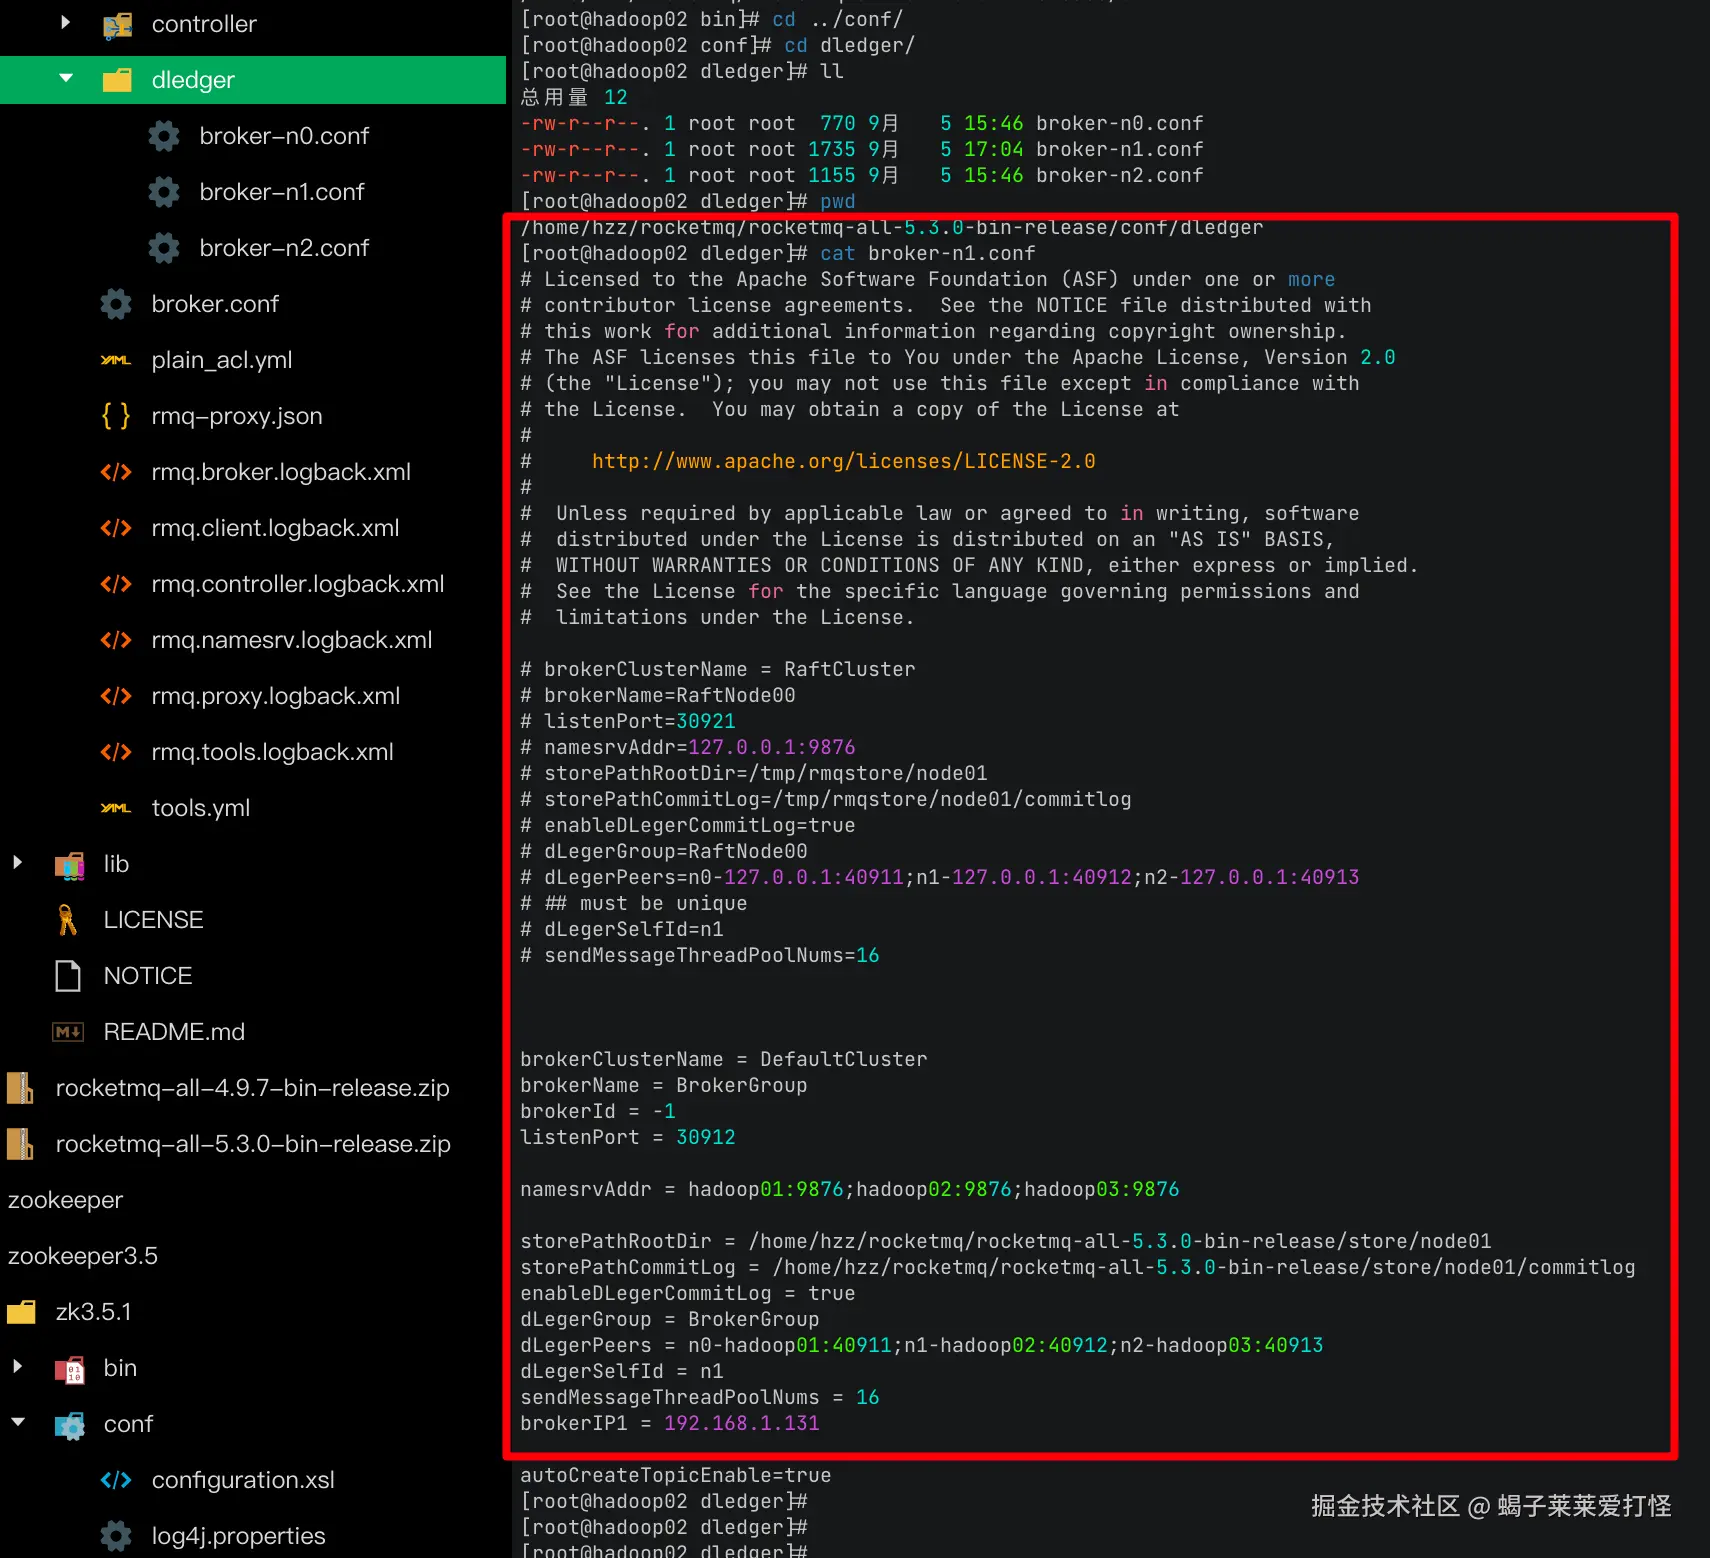
Task: Select rocketmq-all-5.3.0-bin-release.zip file name
Action: 253,1144
